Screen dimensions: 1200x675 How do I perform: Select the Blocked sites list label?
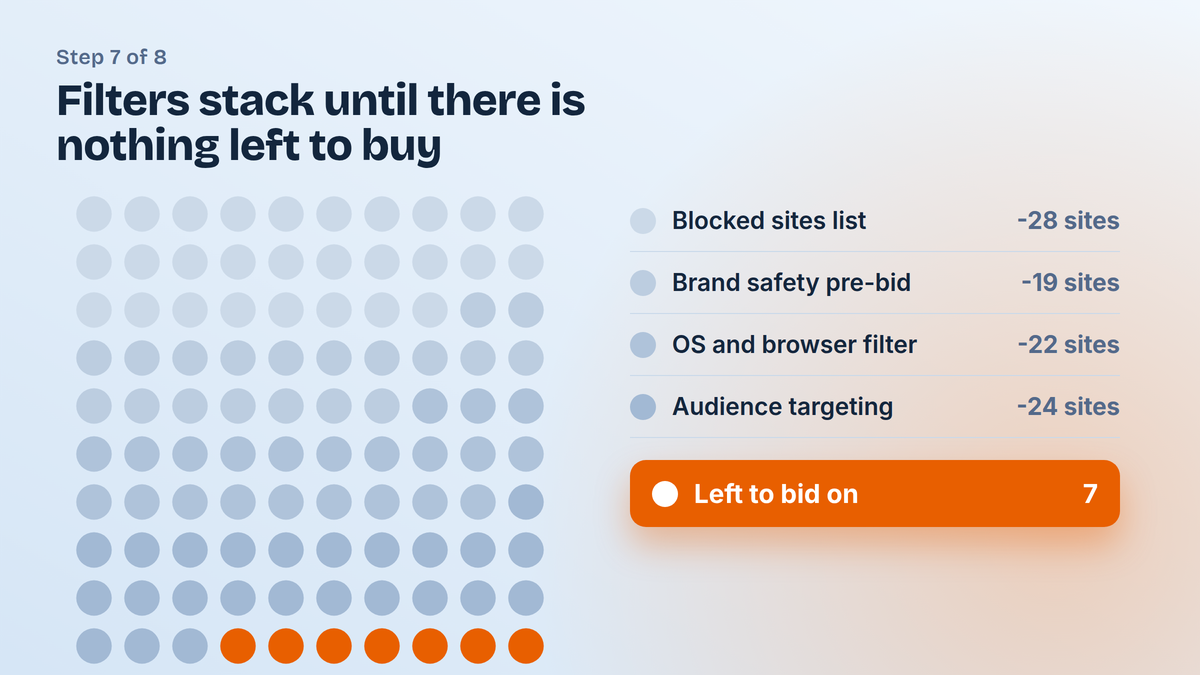769,221
